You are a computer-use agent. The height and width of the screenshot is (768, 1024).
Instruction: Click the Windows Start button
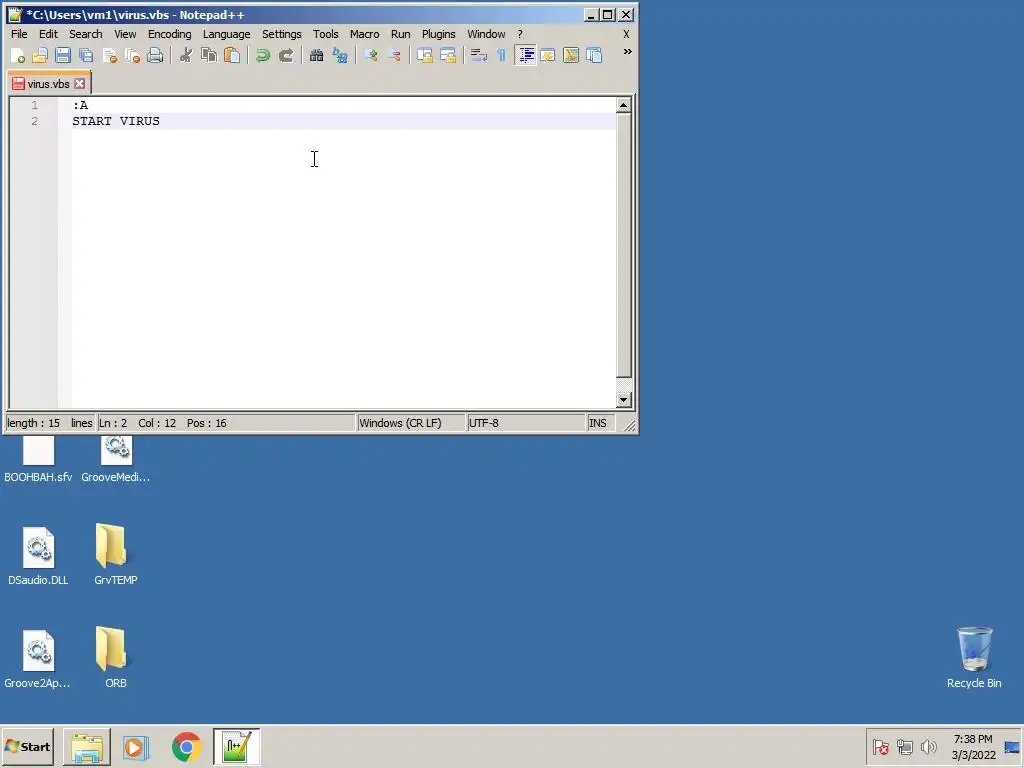(27, 746)
